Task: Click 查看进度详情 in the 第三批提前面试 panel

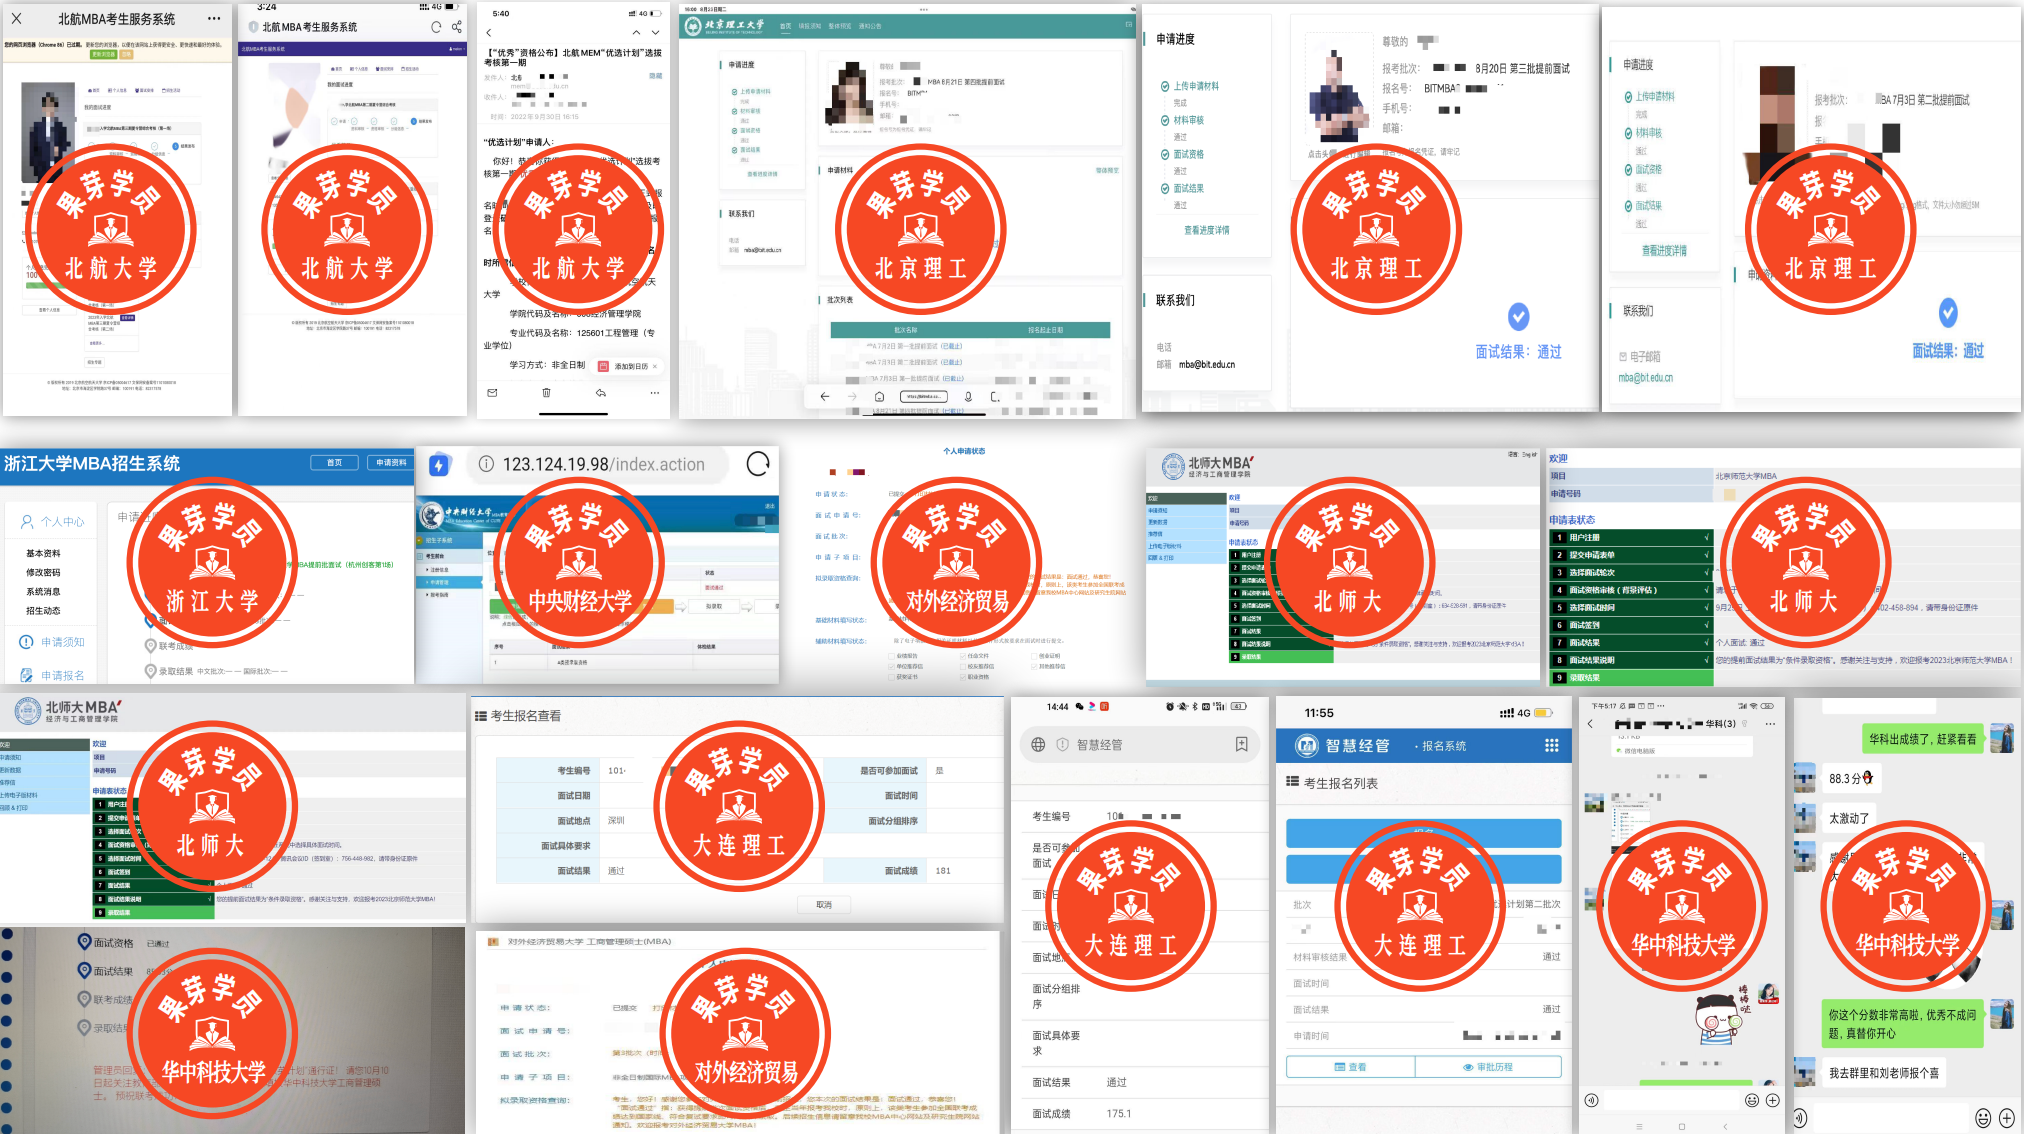Action: pos(1207,230)
